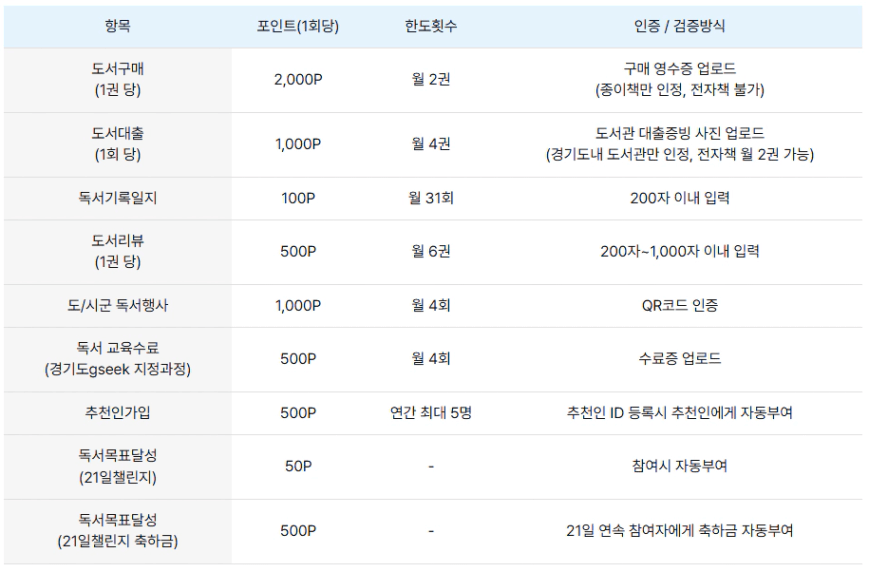This screenshot has height=572, width=869.
Task: Click the 도서대출 row label
Action: click(117, 133)
